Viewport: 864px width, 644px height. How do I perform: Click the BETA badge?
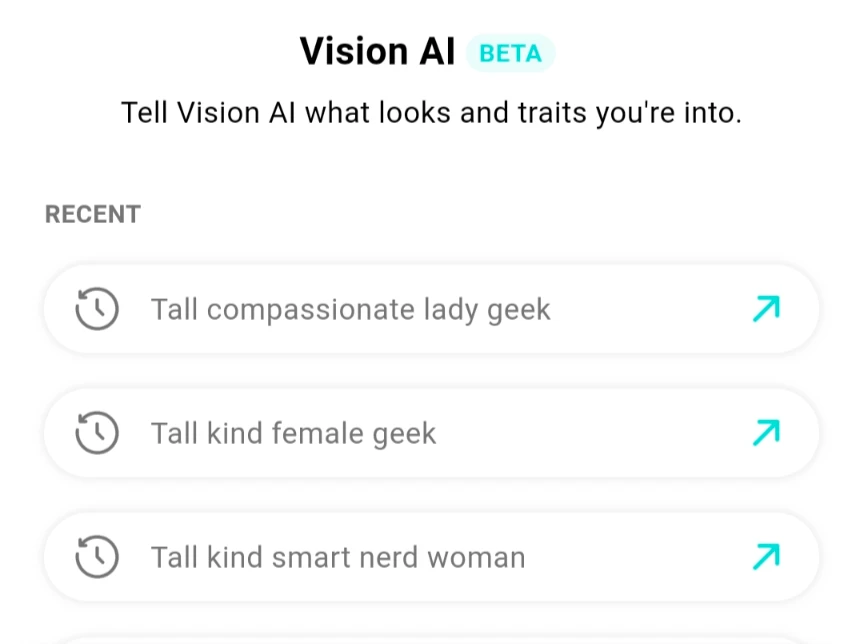click(510, 54)
